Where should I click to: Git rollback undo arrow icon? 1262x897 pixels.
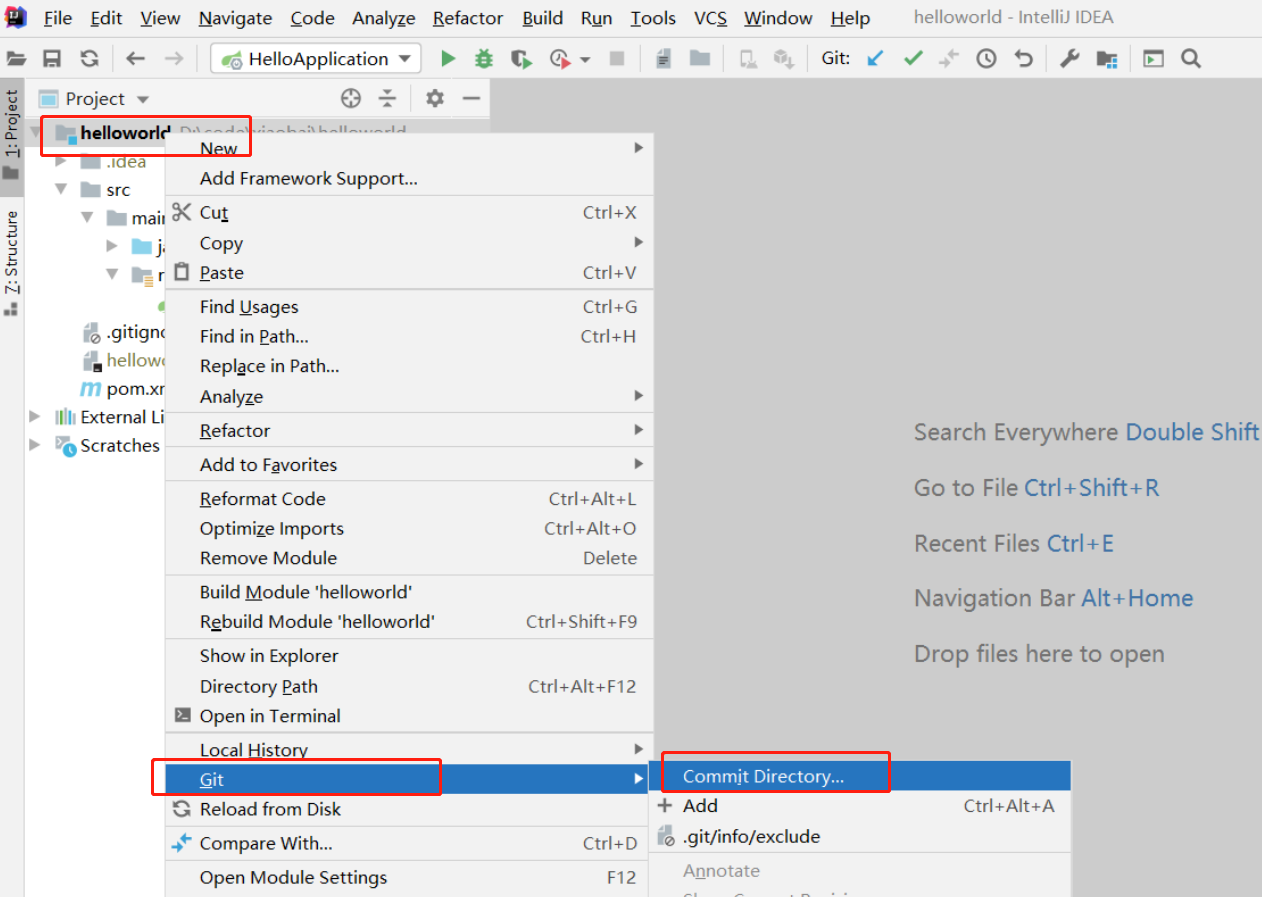1023,59
